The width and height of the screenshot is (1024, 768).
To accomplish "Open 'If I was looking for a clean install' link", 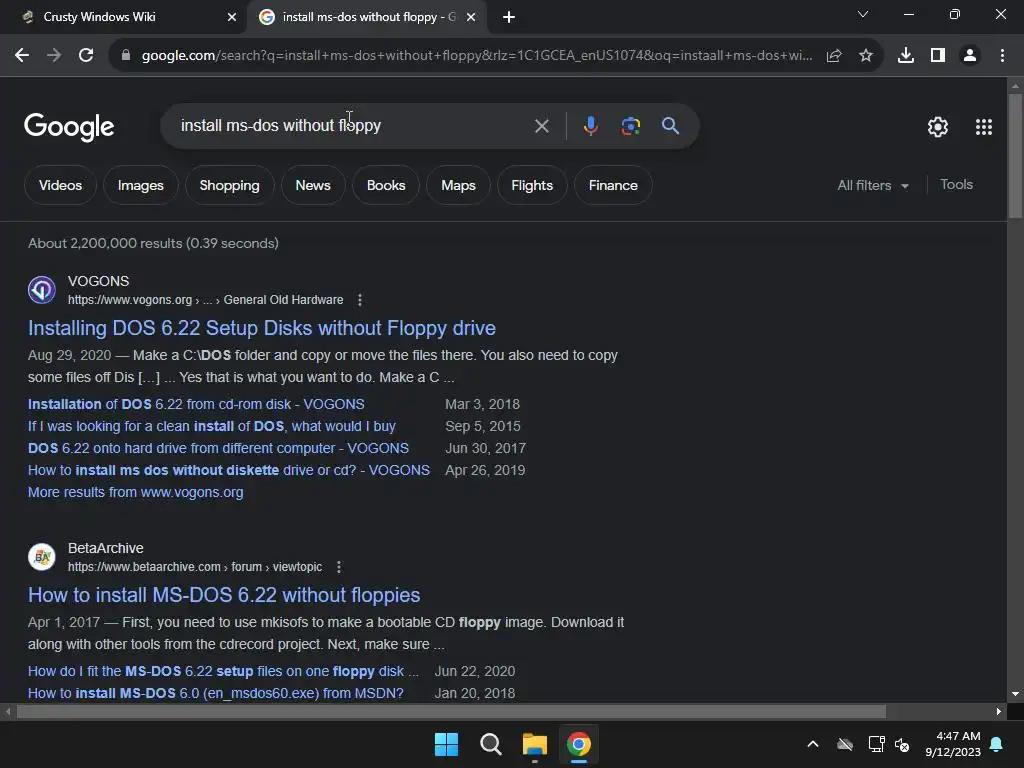I will [212, 426].
